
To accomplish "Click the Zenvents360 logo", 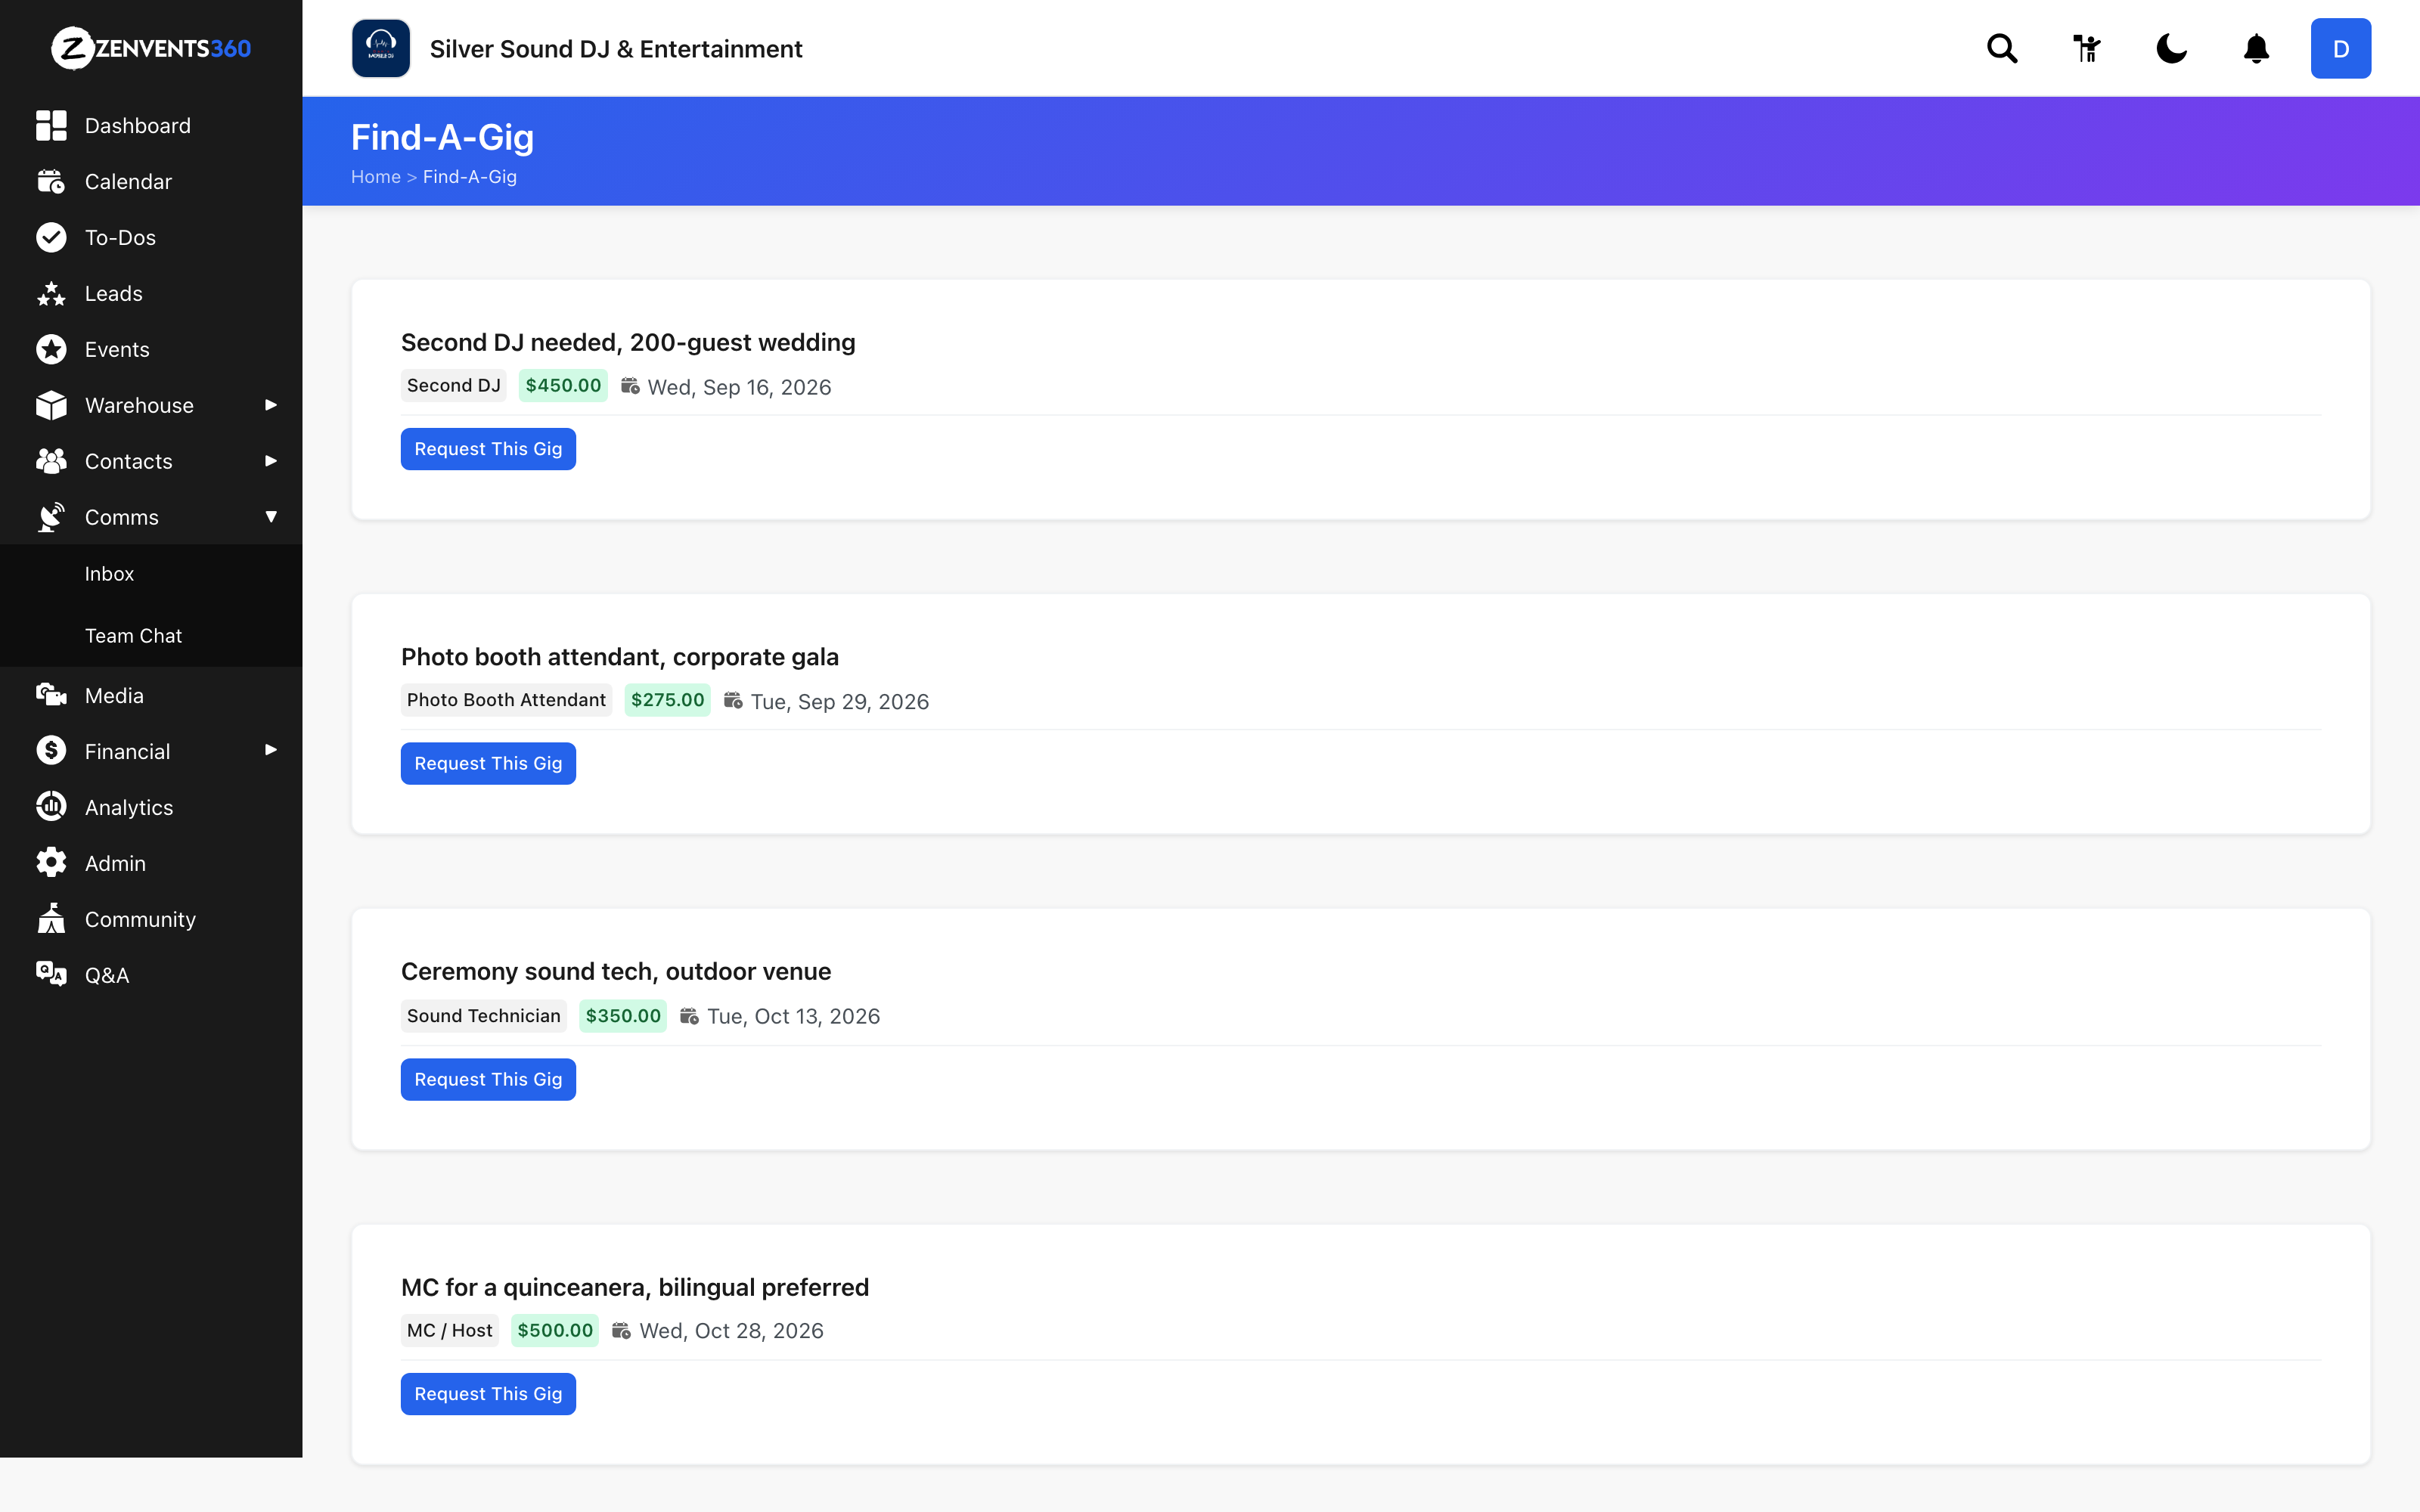I will (151, 48).
